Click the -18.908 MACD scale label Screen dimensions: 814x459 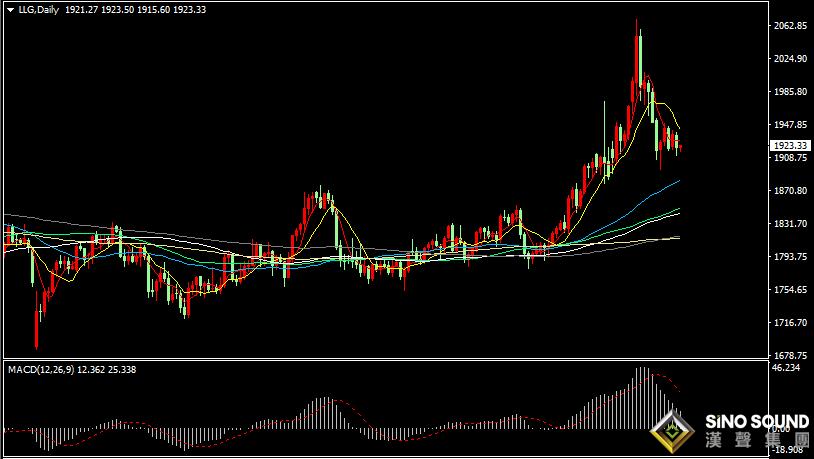click(x=788, y=450)
